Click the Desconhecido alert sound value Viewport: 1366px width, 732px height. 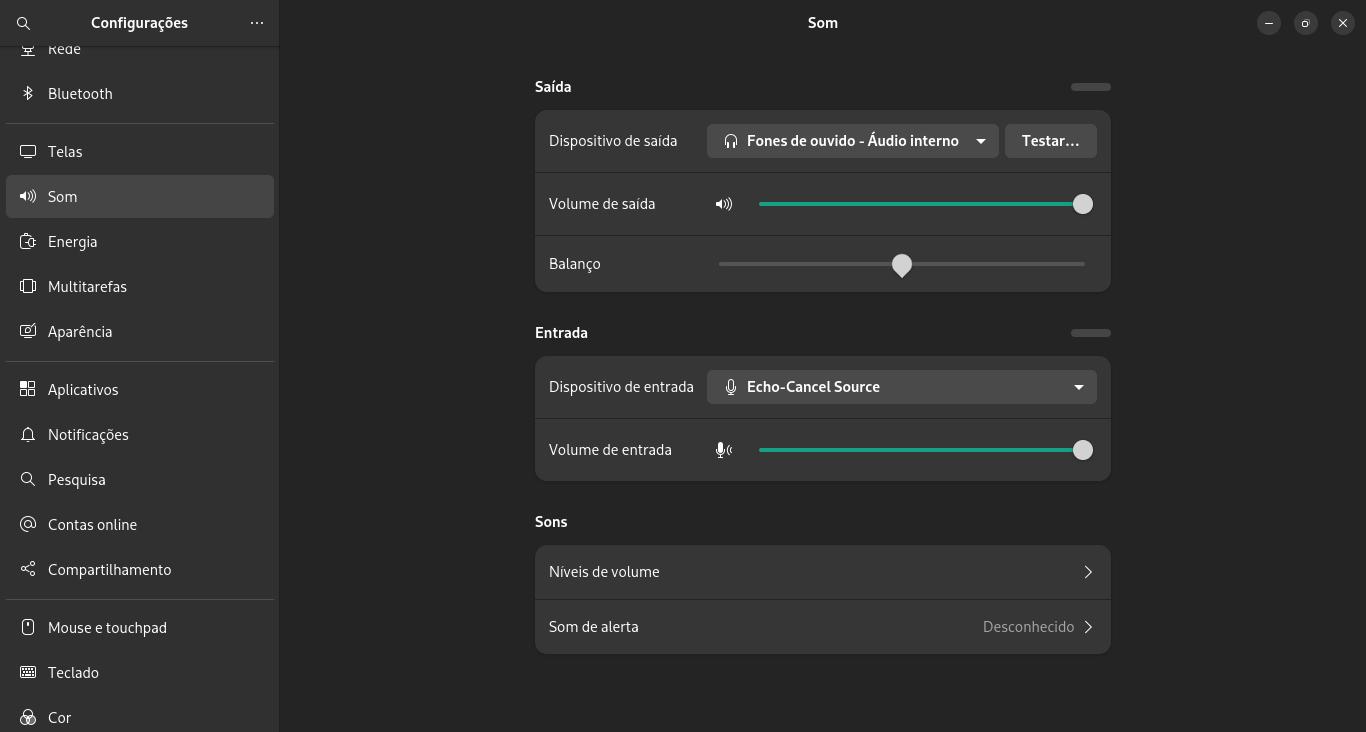point(1028,627)
